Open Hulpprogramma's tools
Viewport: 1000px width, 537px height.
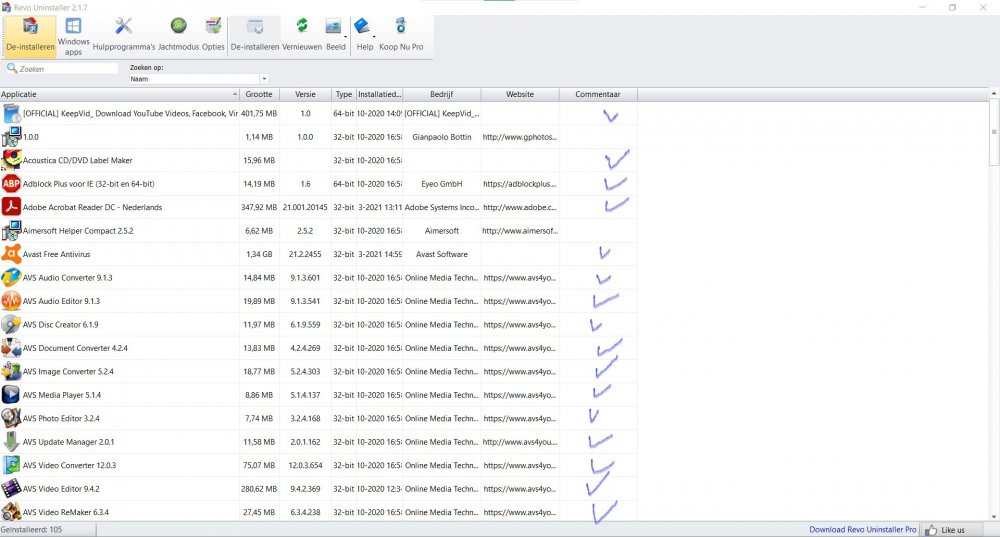click(124, 34)
